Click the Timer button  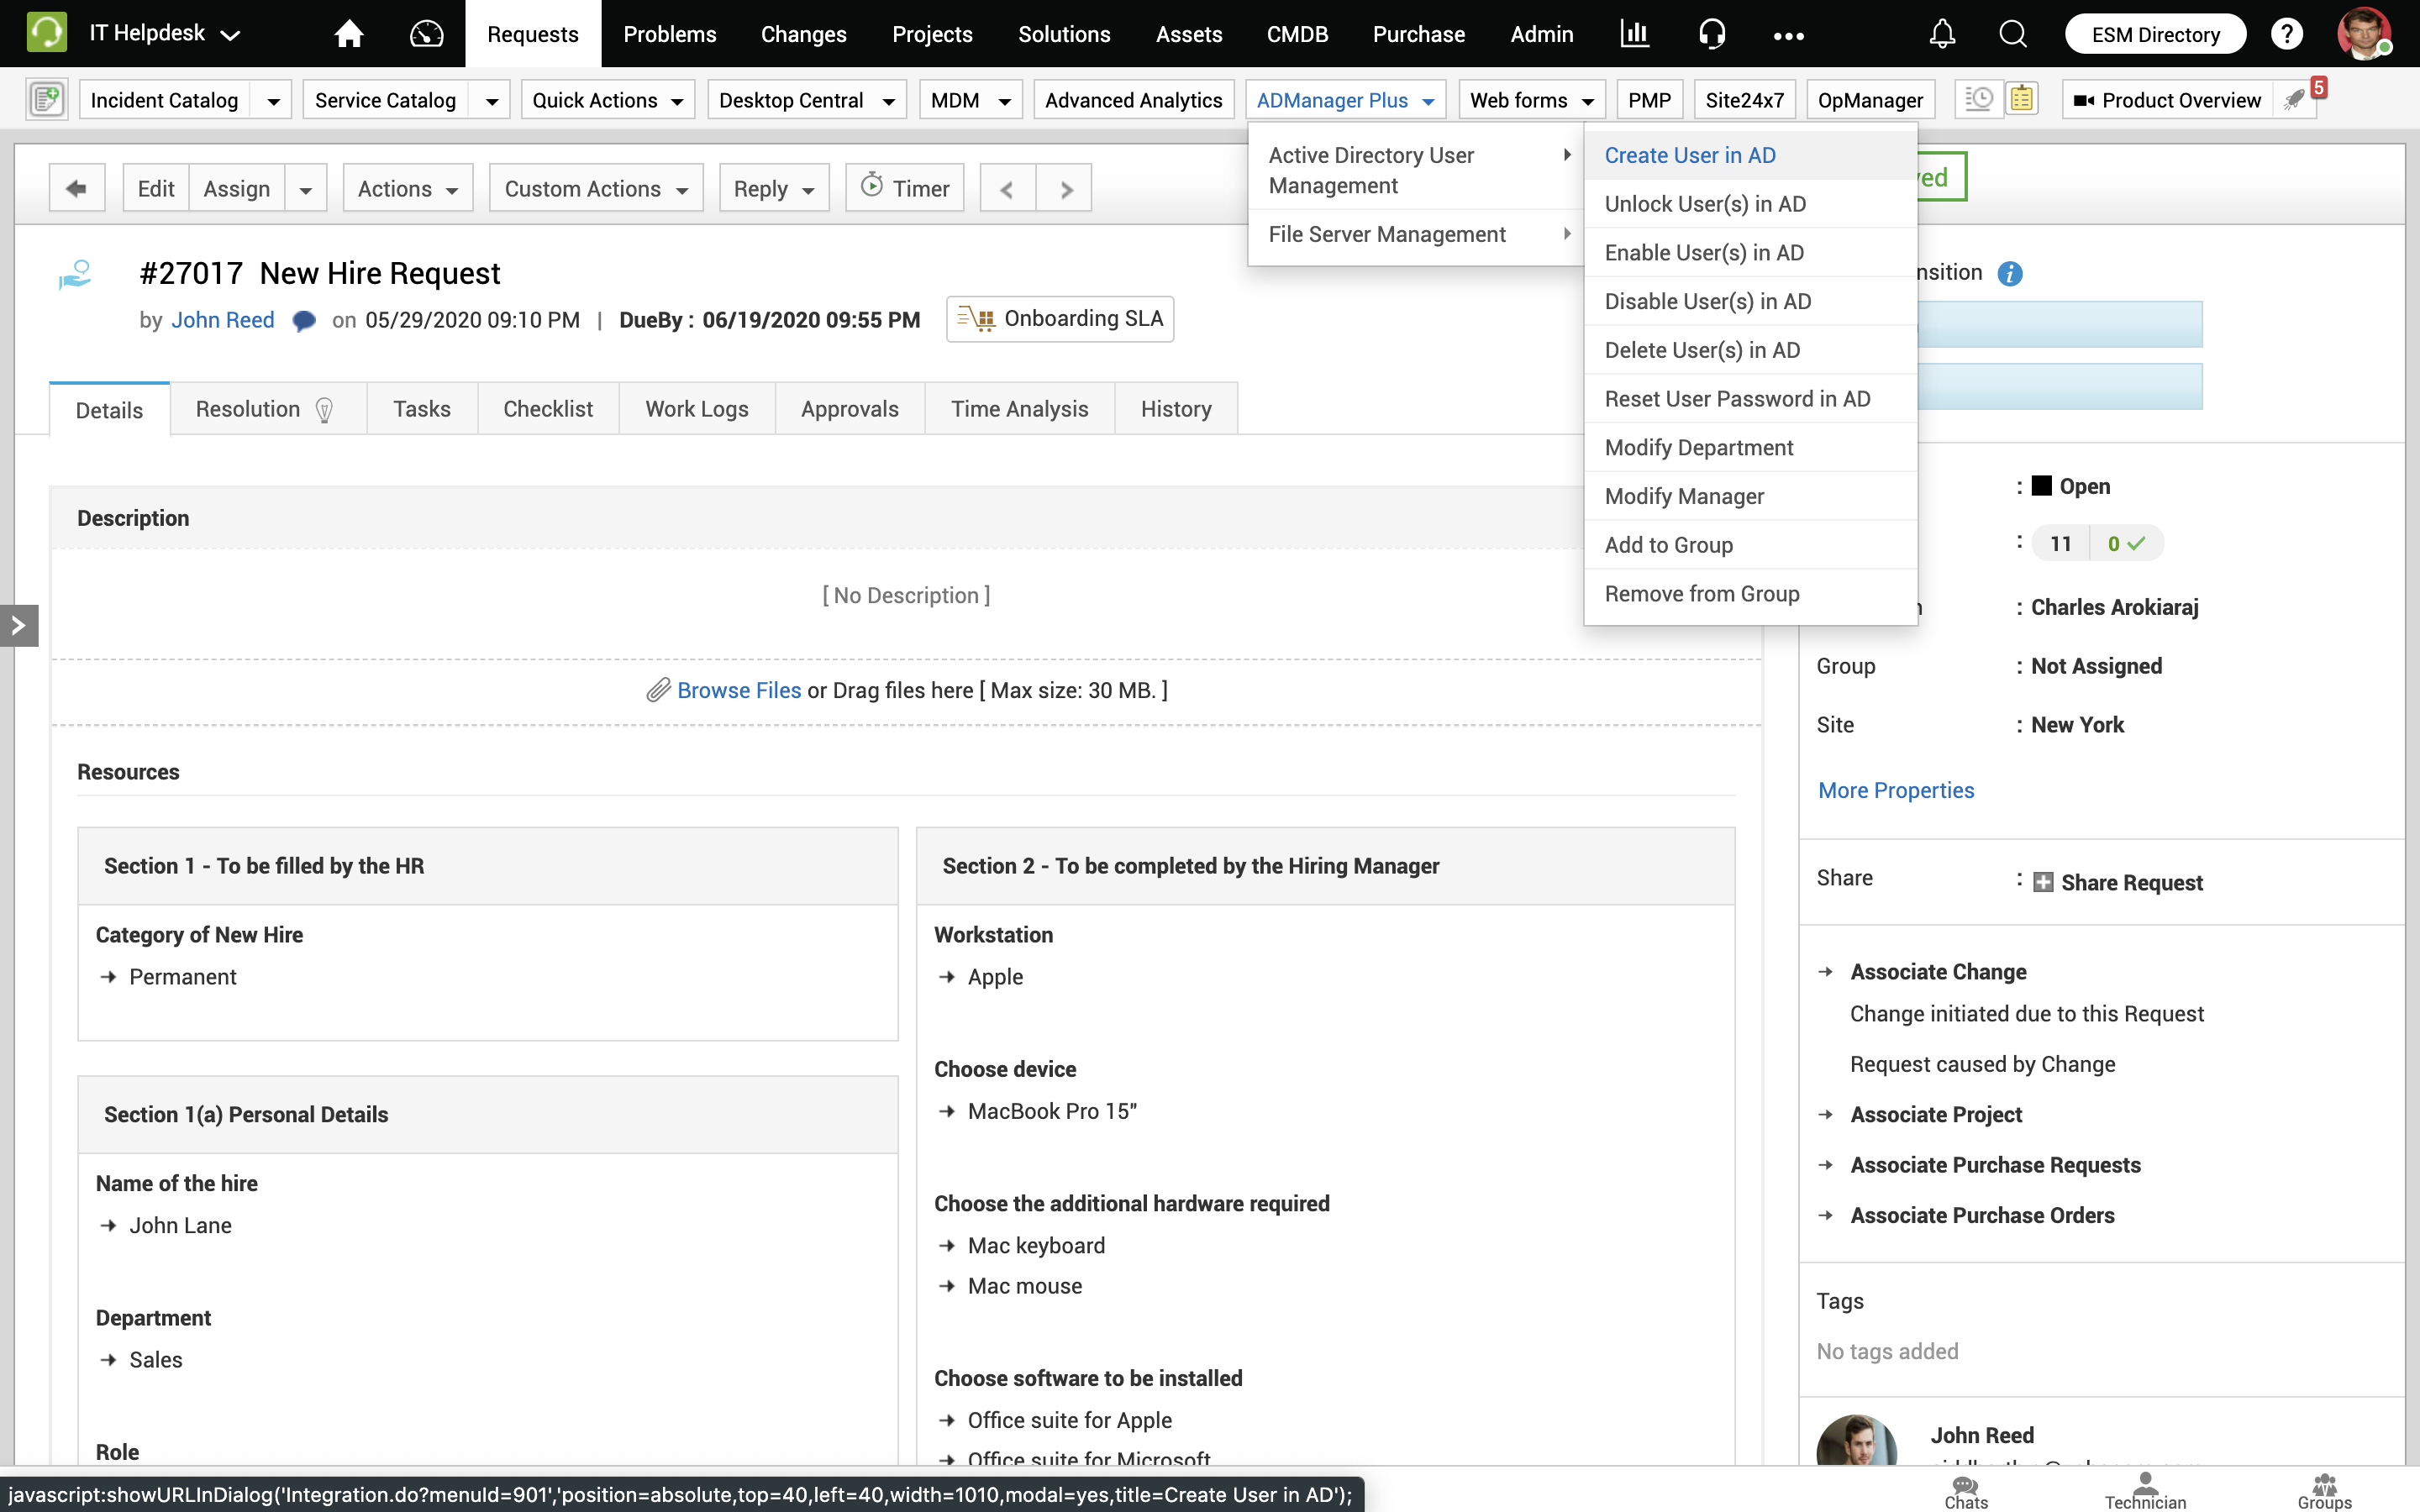tap(905, 188)
